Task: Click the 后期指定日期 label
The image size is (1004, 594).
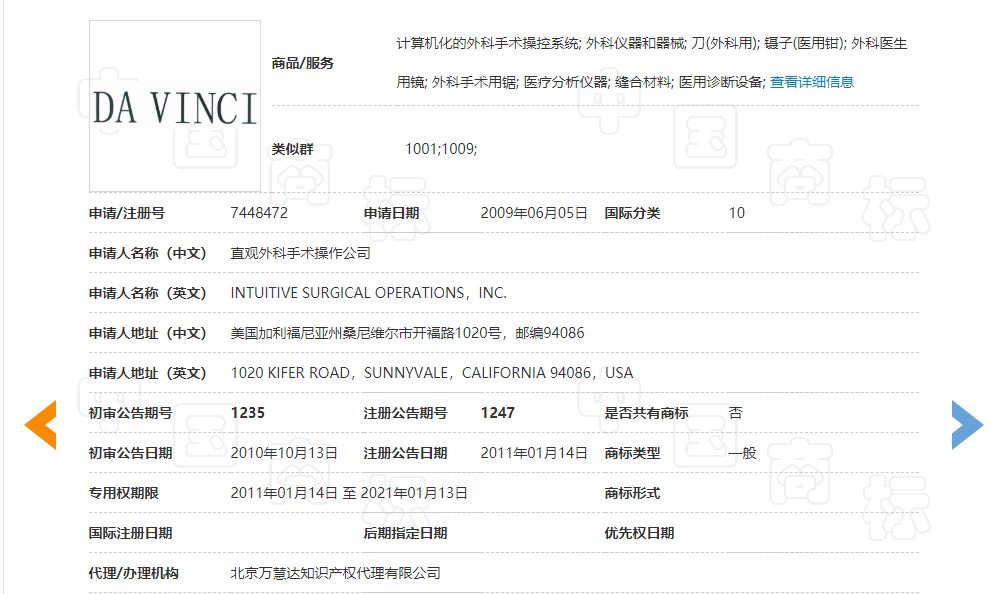Action: click(405, 533)
